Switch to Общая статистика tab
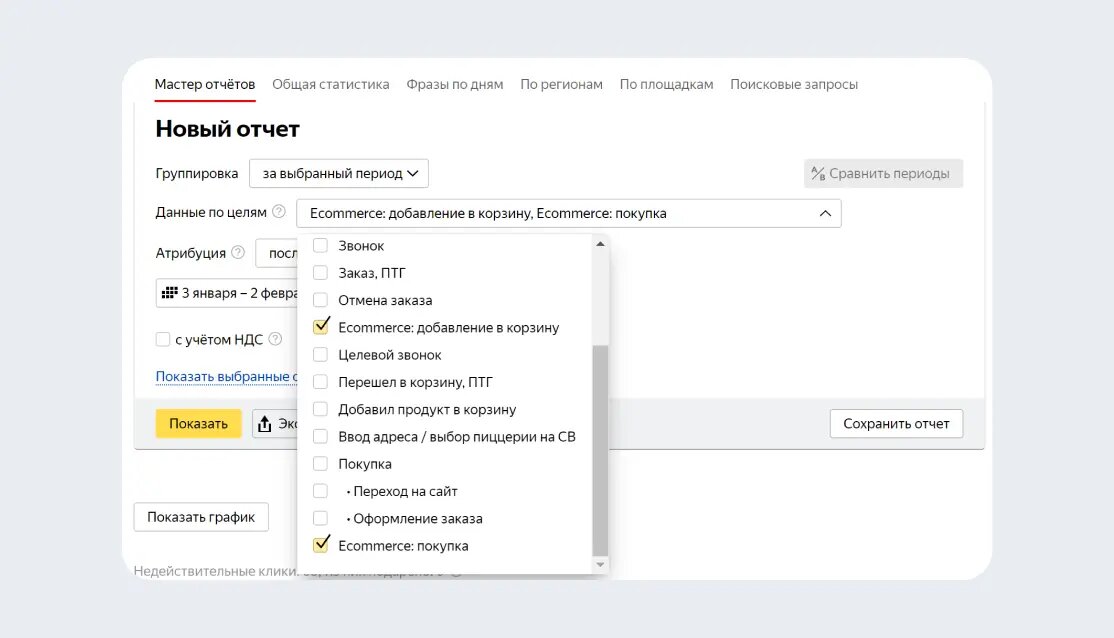The height and width of the screenshot is (638, 1114). (x=330, y=84)
